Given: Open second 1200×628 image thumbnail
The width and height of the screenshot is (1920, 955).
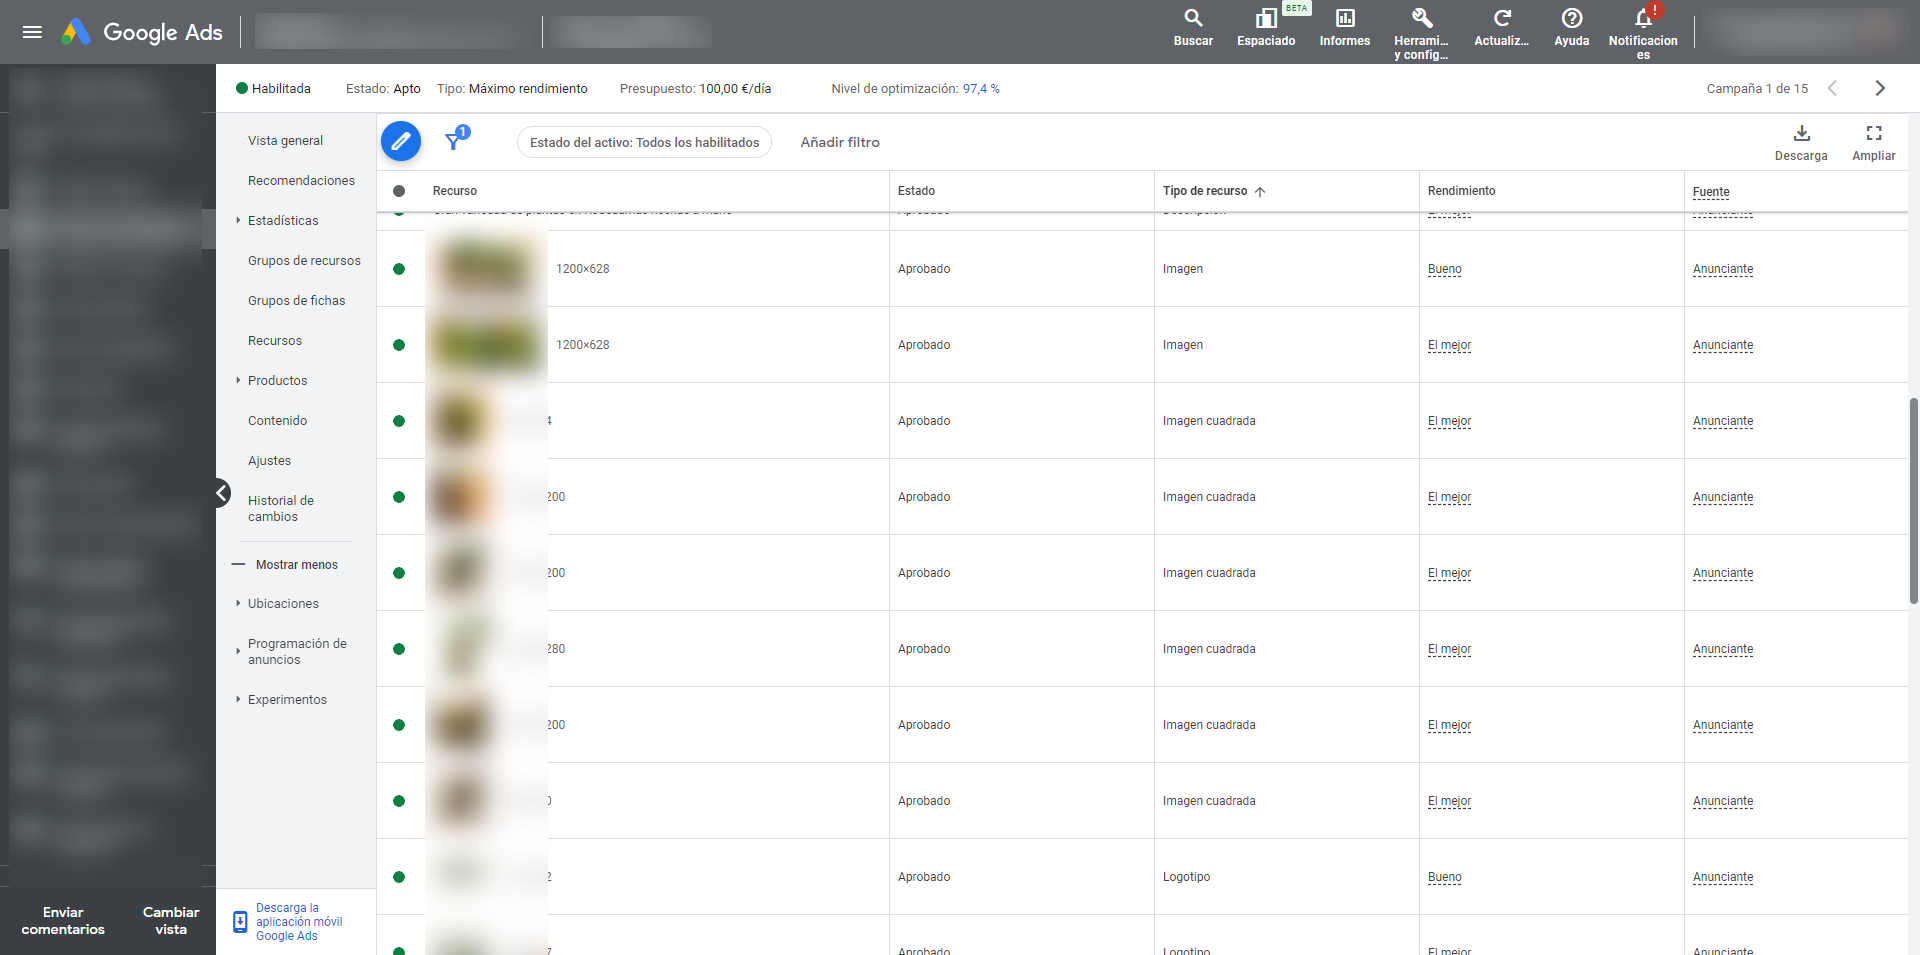Looking at the screenshot, I should pos(486,345).
